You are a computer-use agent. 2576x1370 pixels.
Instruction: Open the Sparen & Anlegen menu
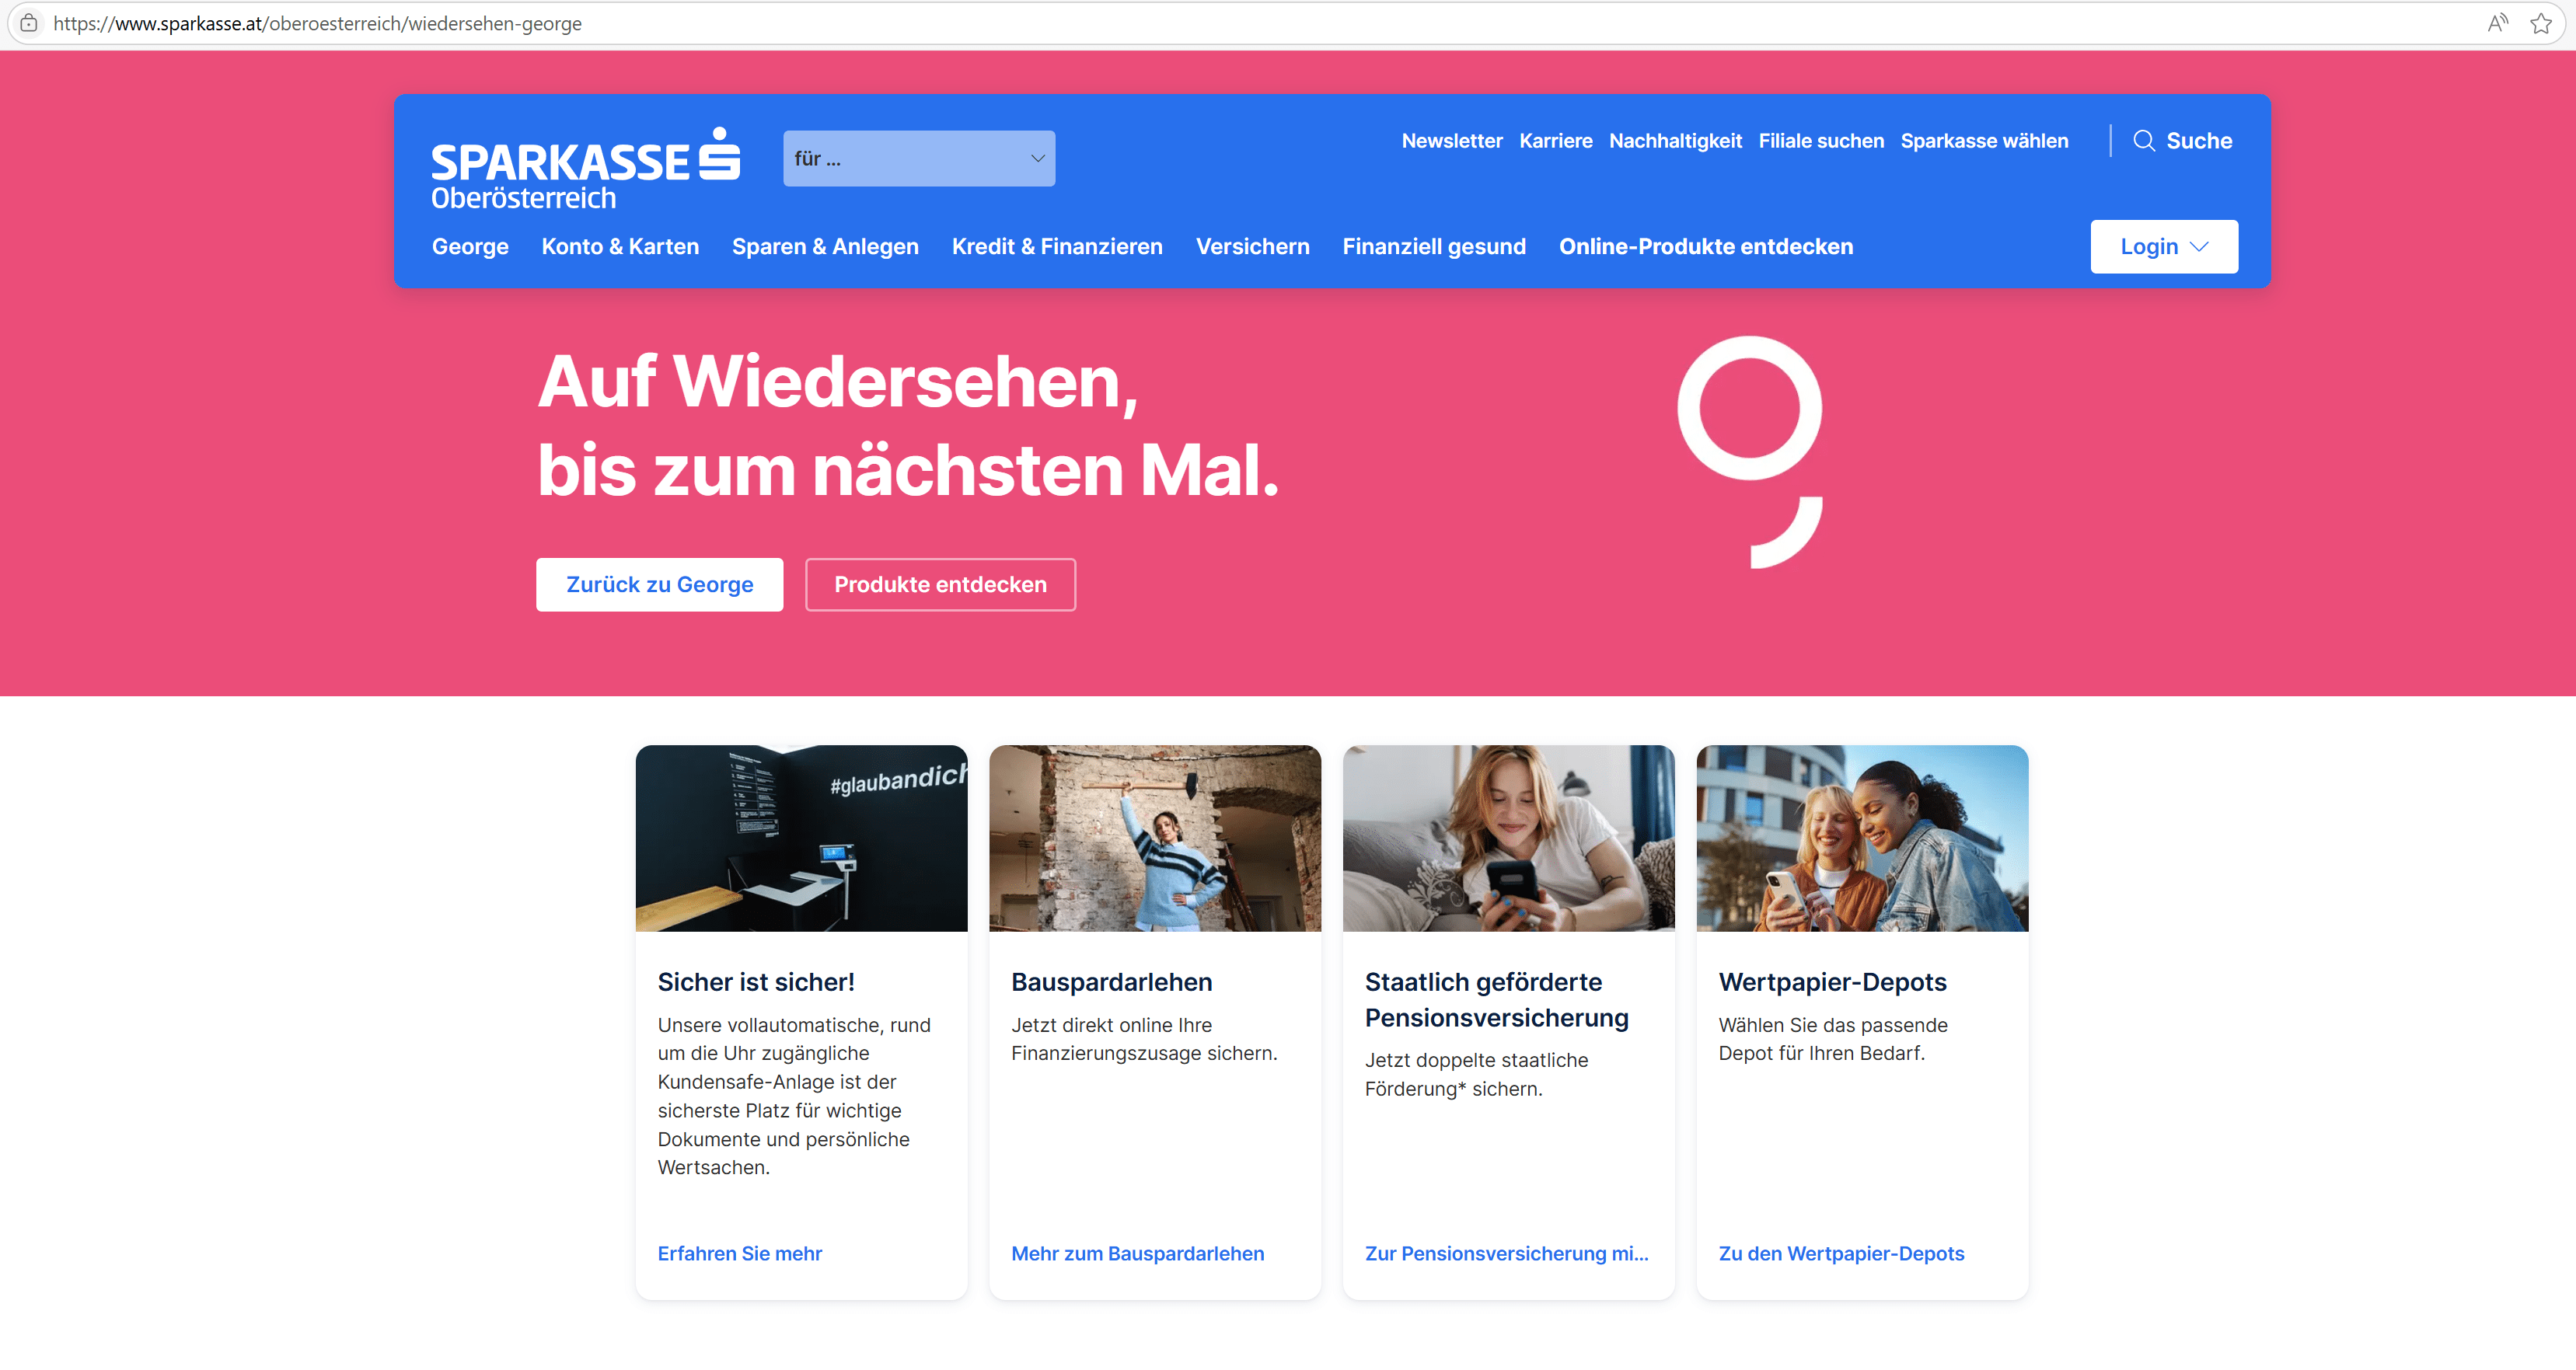825,247
